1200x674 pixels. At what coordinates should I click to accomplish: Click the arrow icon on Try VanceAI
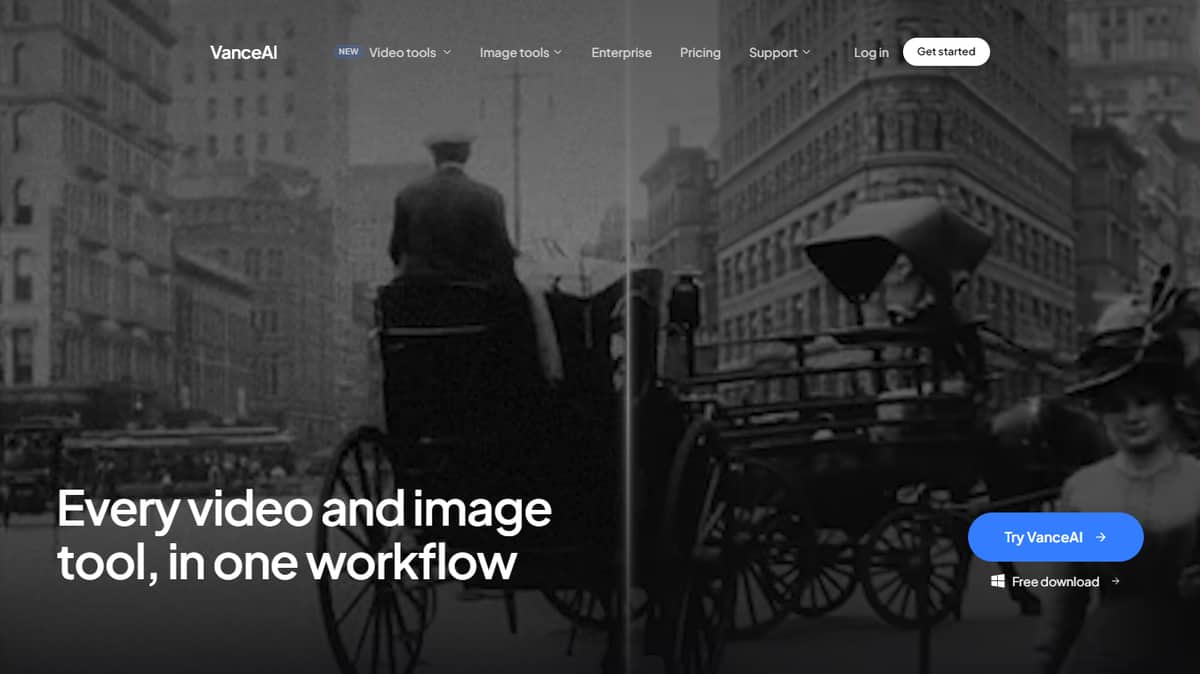[x=1101, y=537]
